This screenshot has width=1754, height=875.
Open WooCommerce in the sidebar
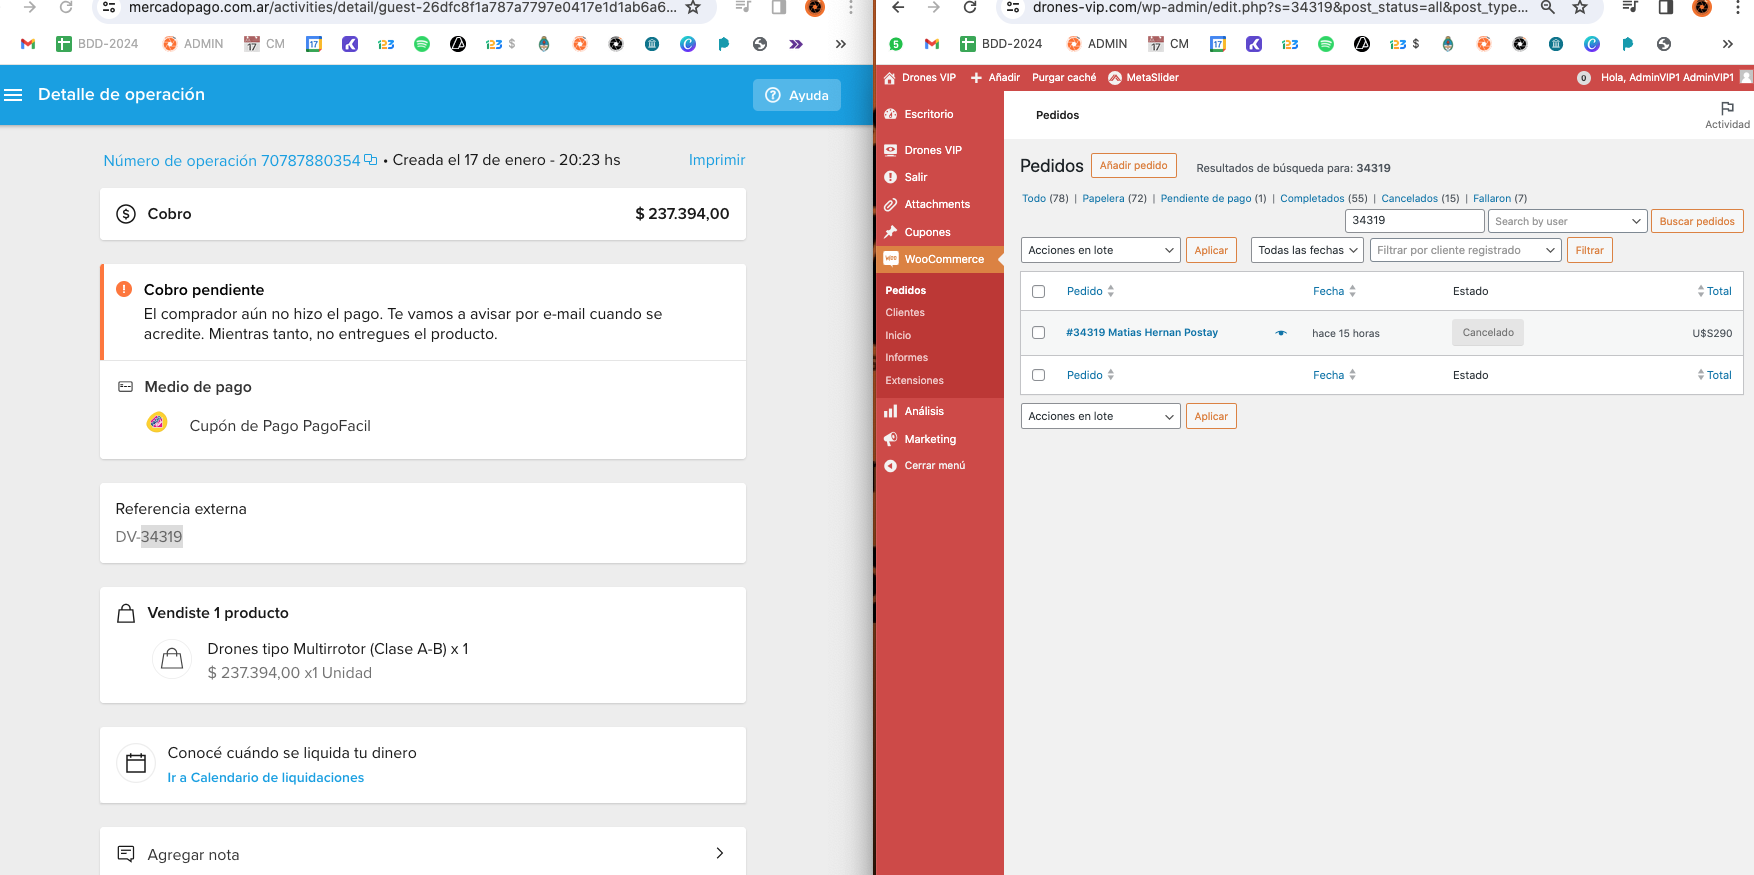click(x=943, y=259)
